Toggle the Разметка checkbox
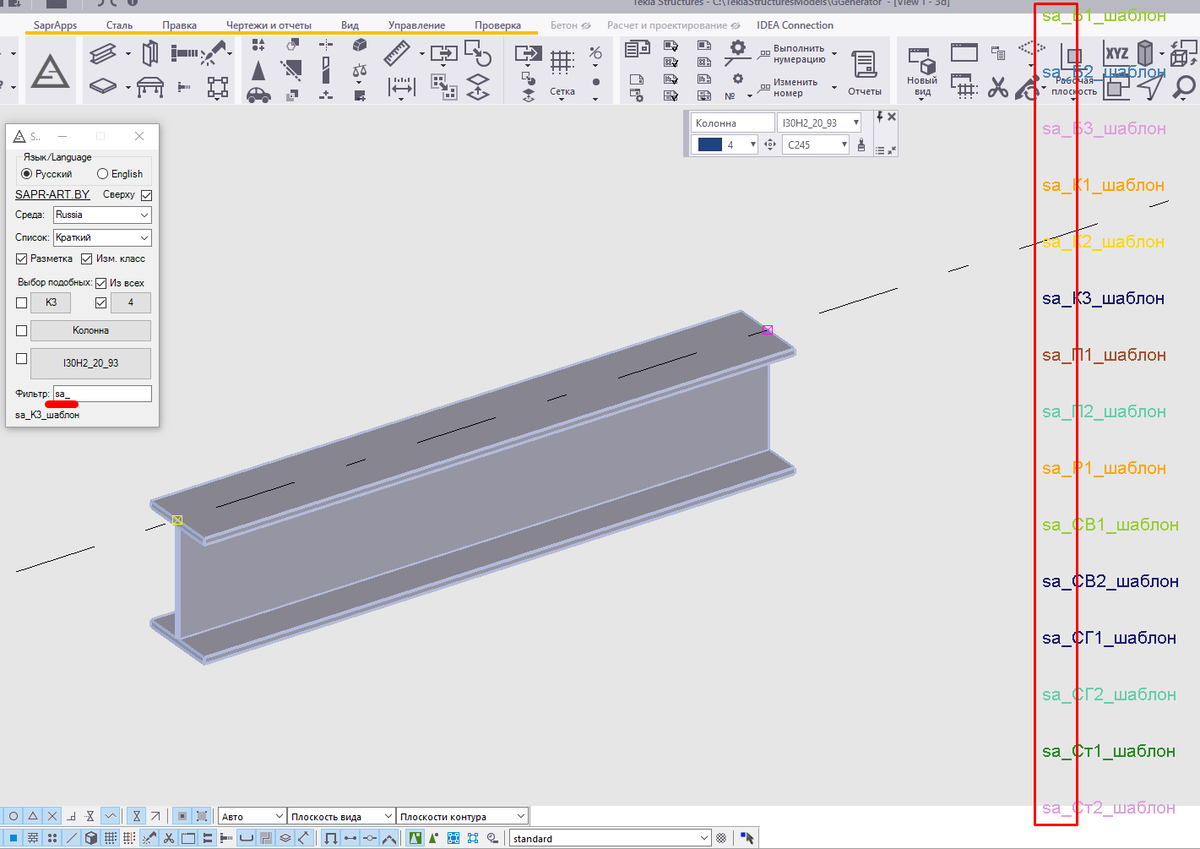 (x=22, y=258)
